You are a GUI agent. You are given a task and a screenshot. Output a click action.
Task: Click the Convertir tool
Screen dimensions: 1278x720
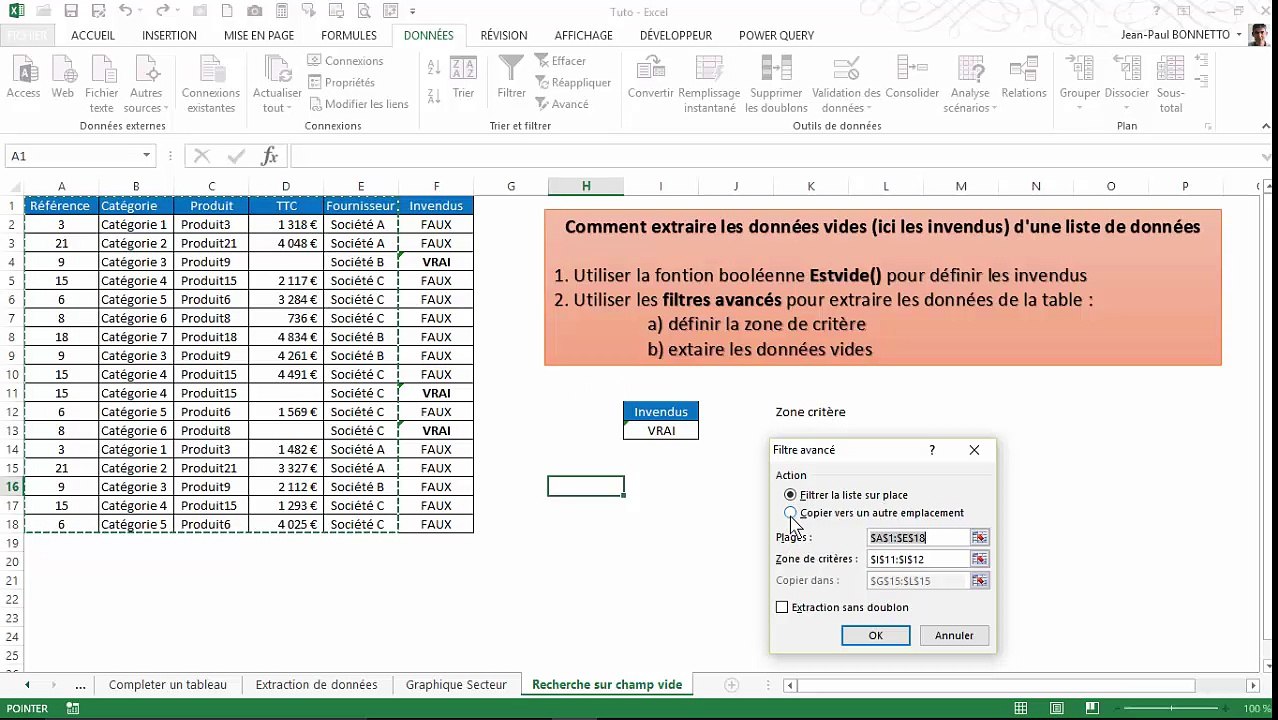click(x=651, y=78)
